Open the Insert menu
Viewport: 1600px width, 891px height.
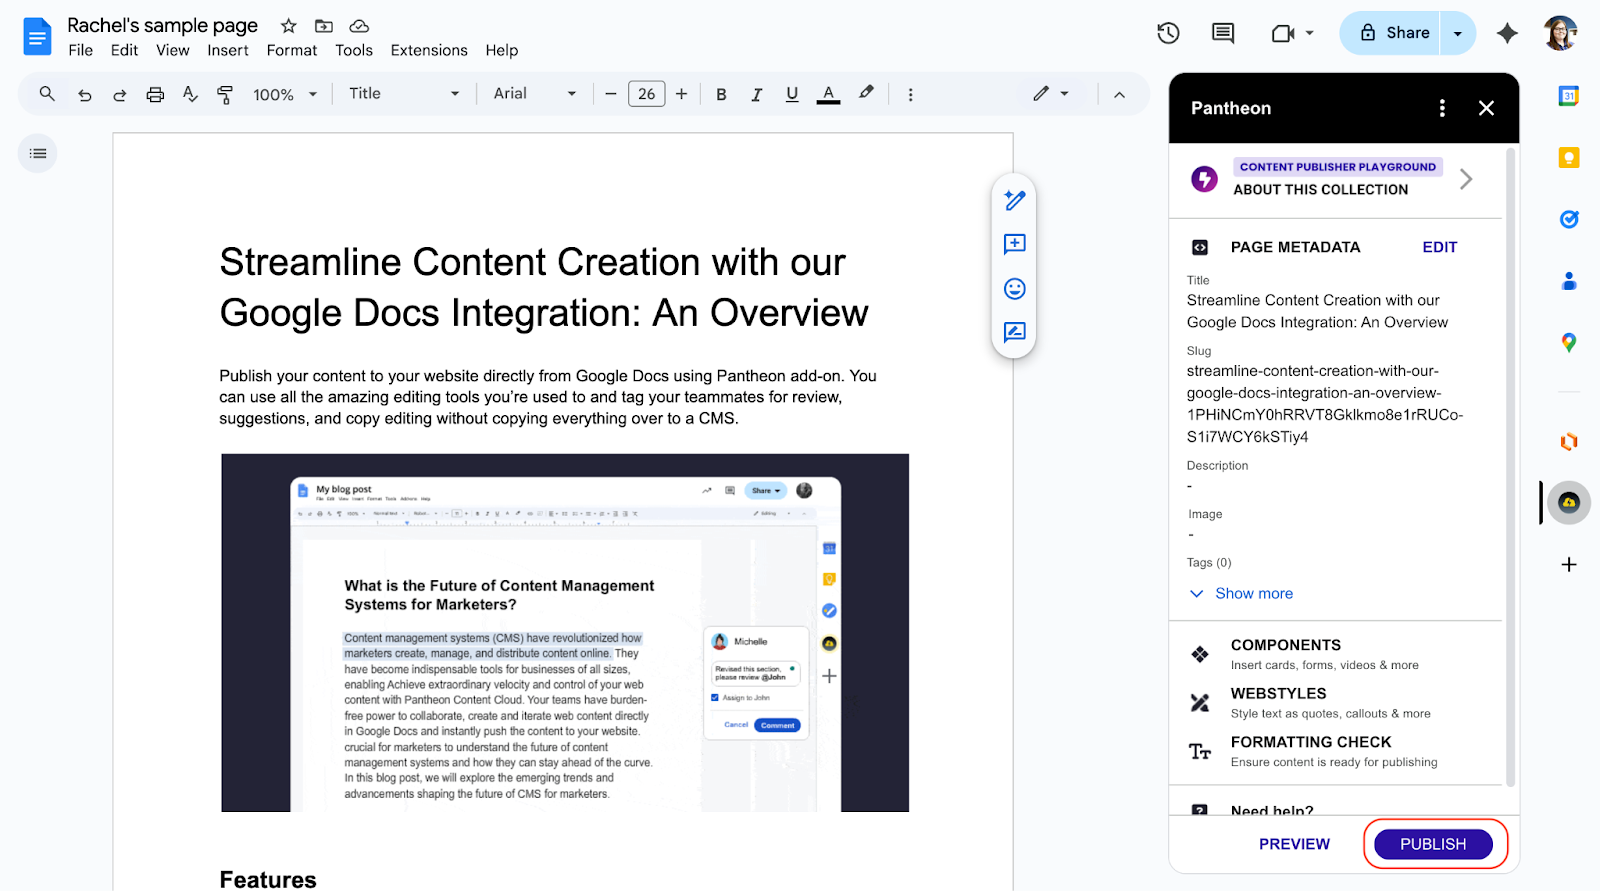pos(228,50)
